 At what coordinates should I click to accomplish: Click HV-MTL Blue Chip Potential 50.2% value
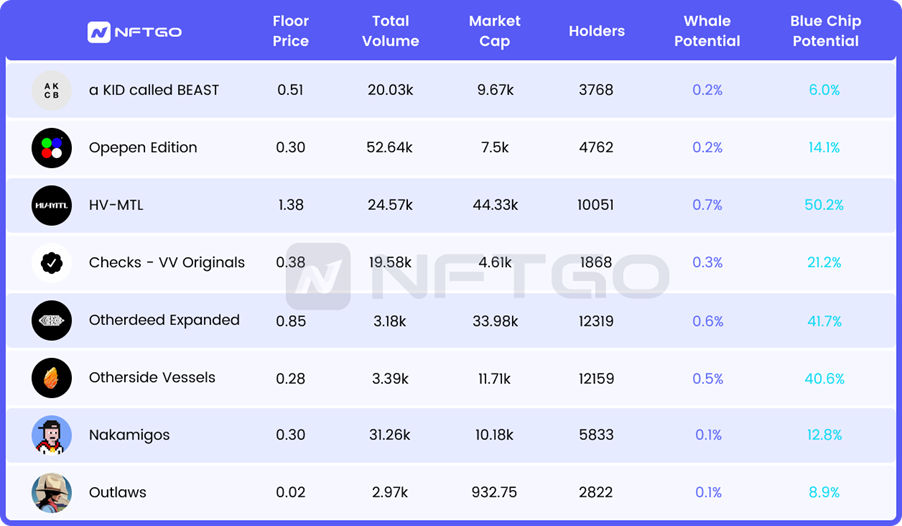point(824,205)
